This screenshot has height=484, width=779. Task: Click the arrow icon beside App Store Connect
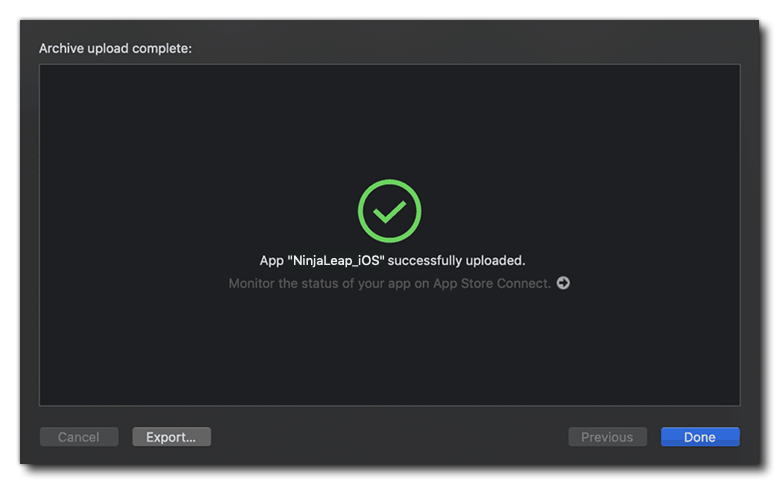pyautogui.click(x=563, y=283)
